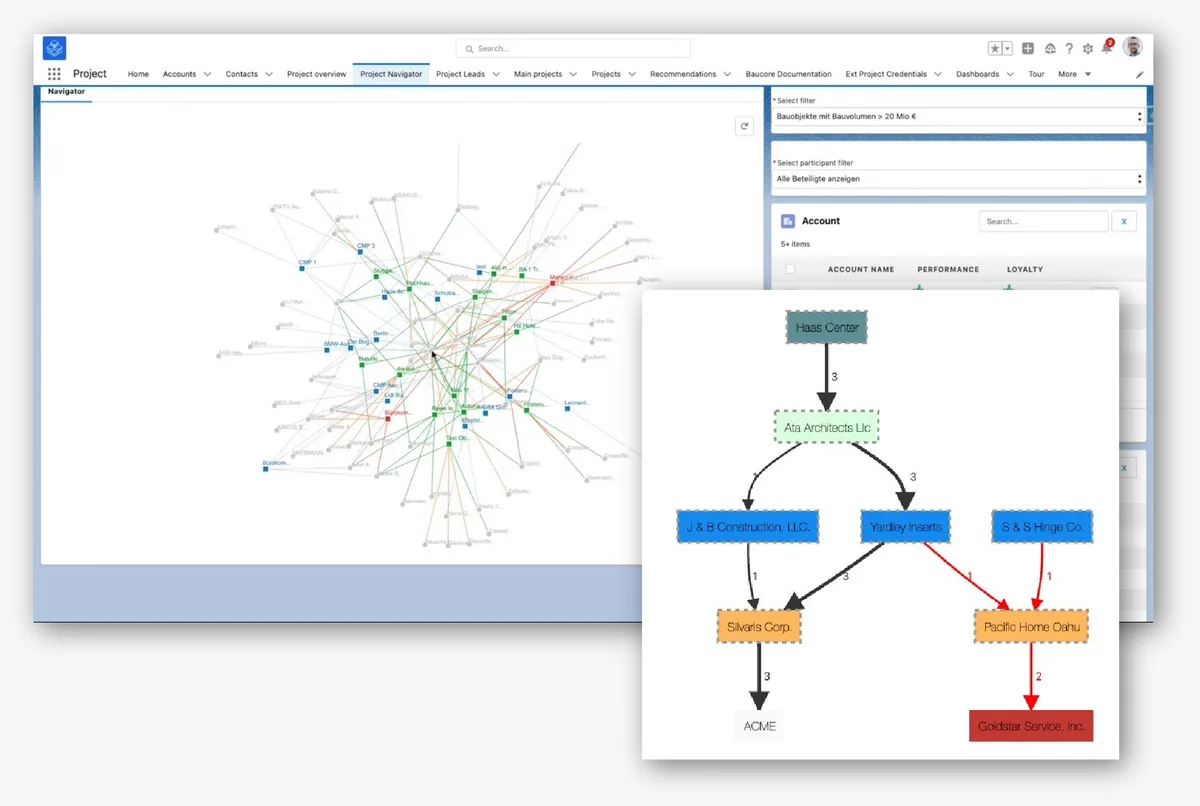1200x806 pixels.
Task: Expand the Projects tab chevron
Action: click(632, 74)
